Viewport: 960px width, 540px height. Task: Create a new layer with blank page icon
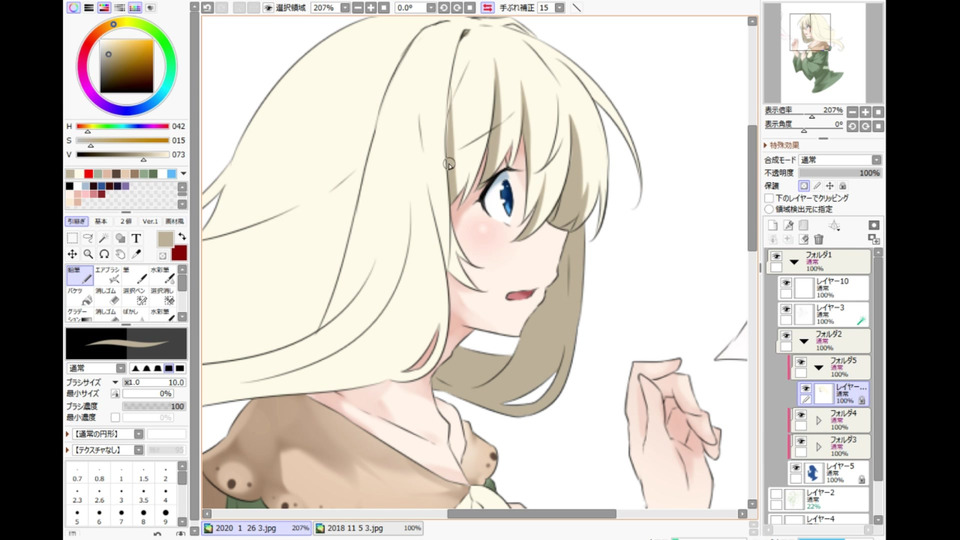pyautogui.click(x=773, y=225)
